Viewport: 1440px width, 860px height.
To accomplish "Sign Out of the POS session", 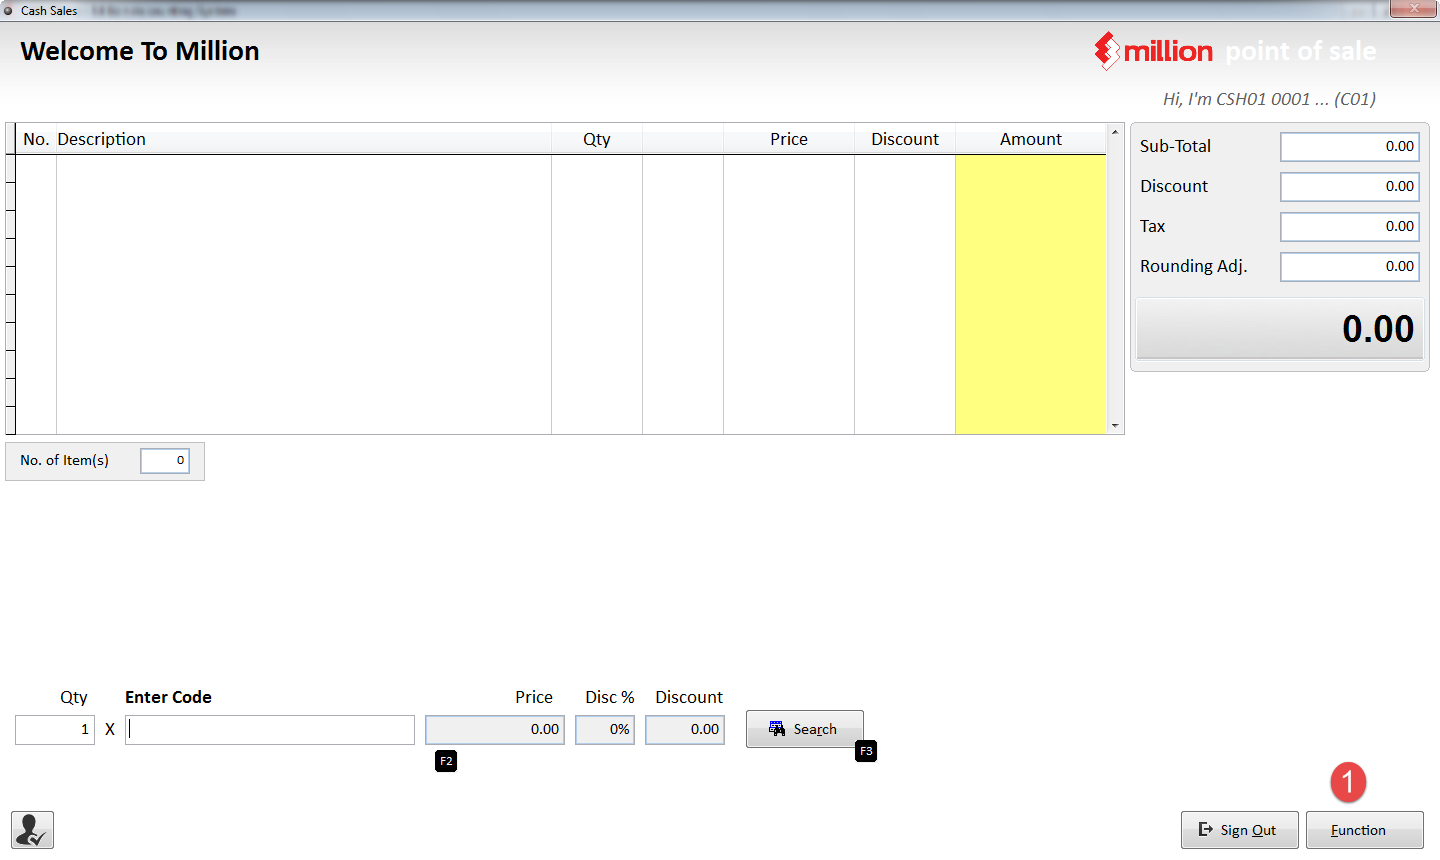I will coord(1239,829).
